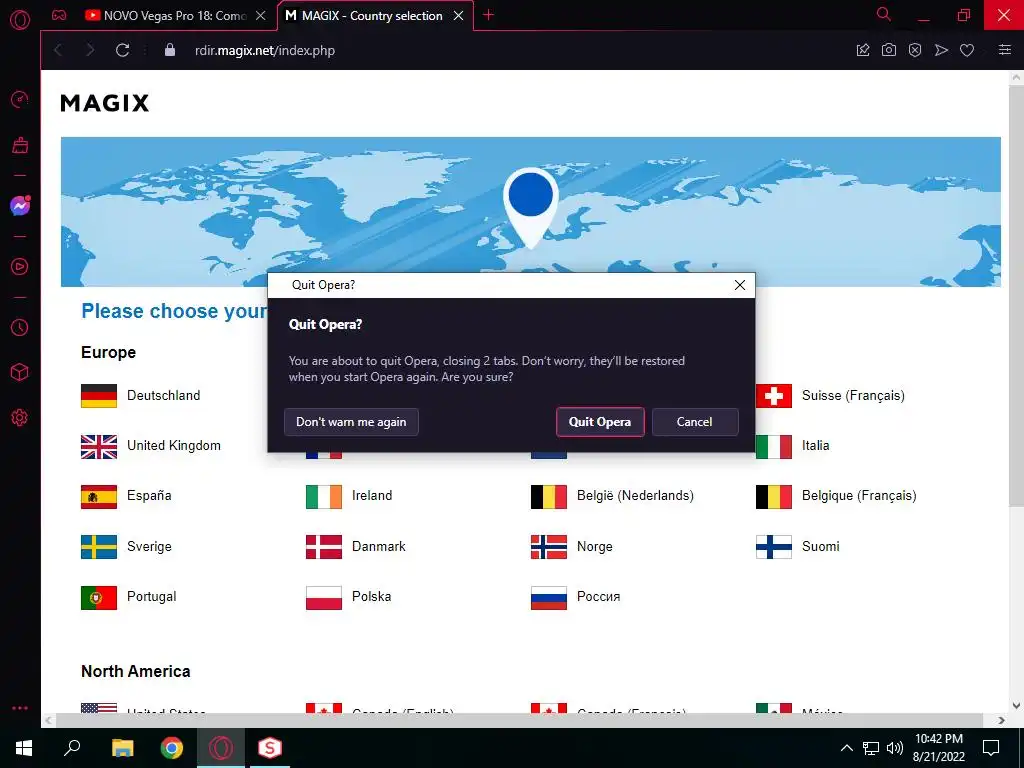This screenshot has height=768, width=1024.
Task: Select België (Nederlands) link
Action: pos(635,496)
